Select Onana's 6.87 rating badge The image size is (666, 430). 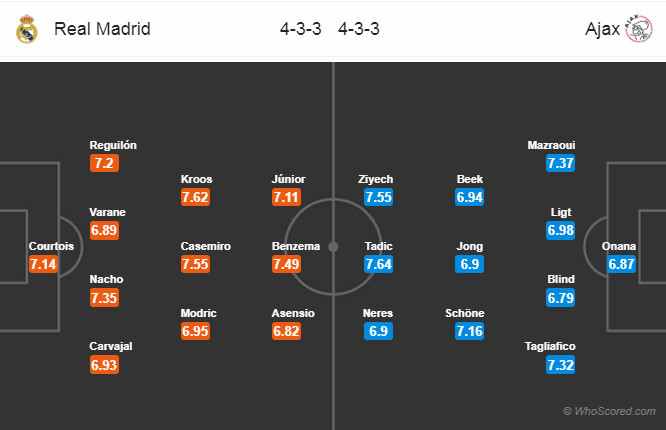click(621, 265)
